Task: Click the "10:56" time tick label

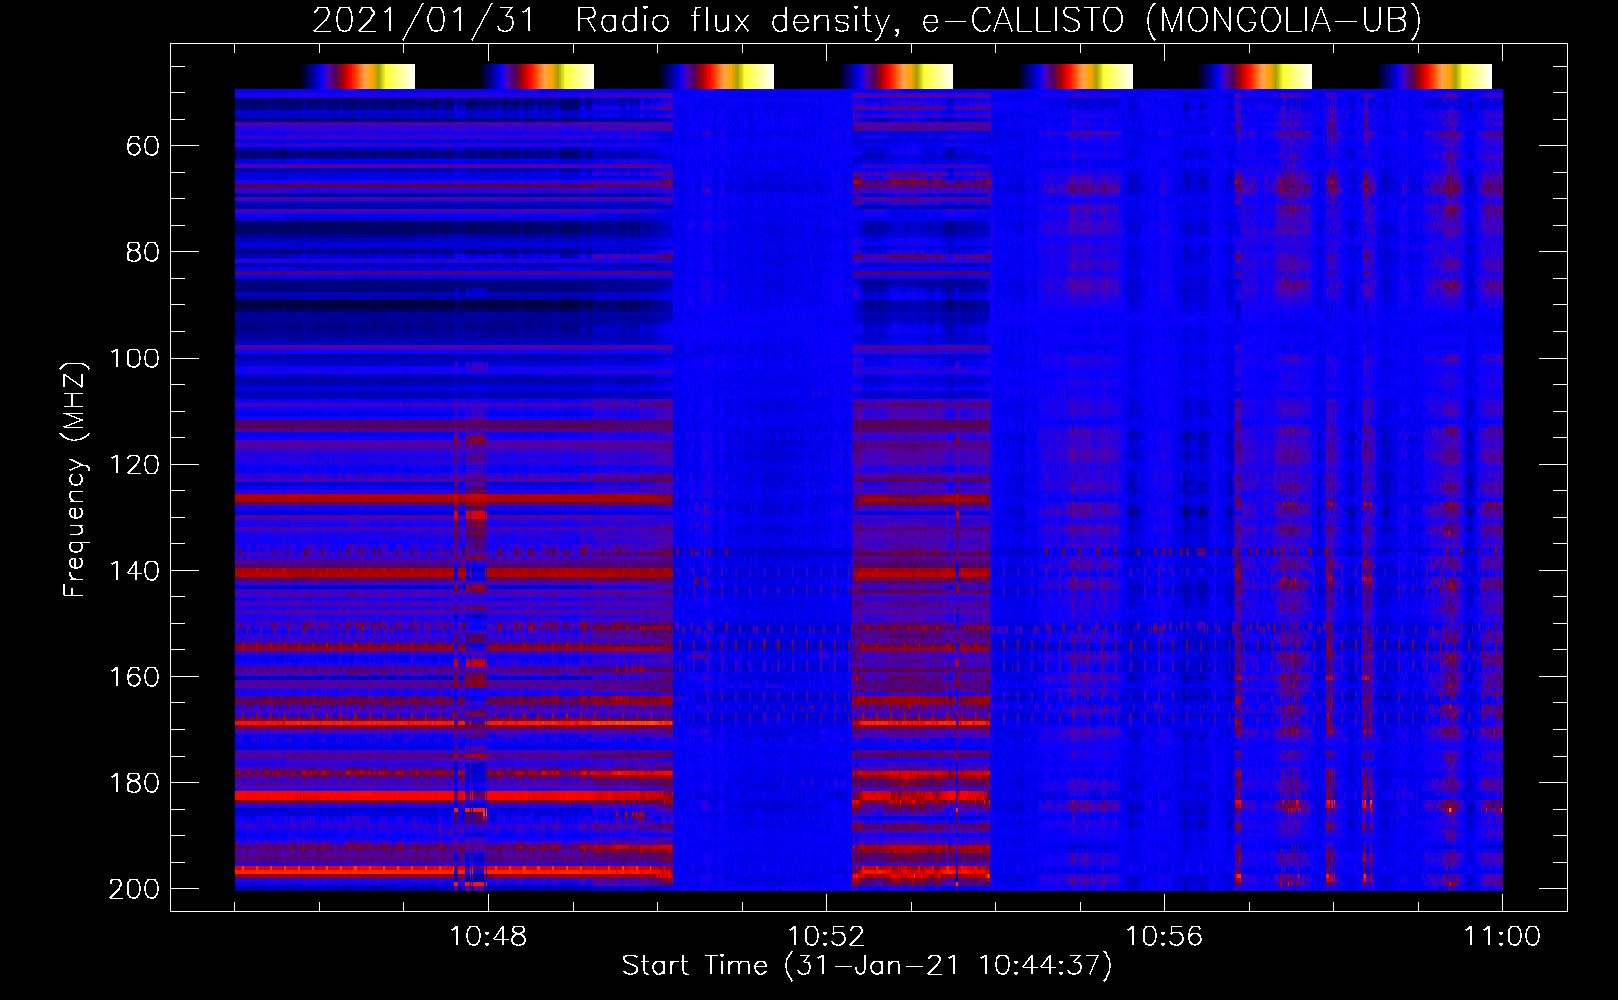Action: pos(1164,937)
